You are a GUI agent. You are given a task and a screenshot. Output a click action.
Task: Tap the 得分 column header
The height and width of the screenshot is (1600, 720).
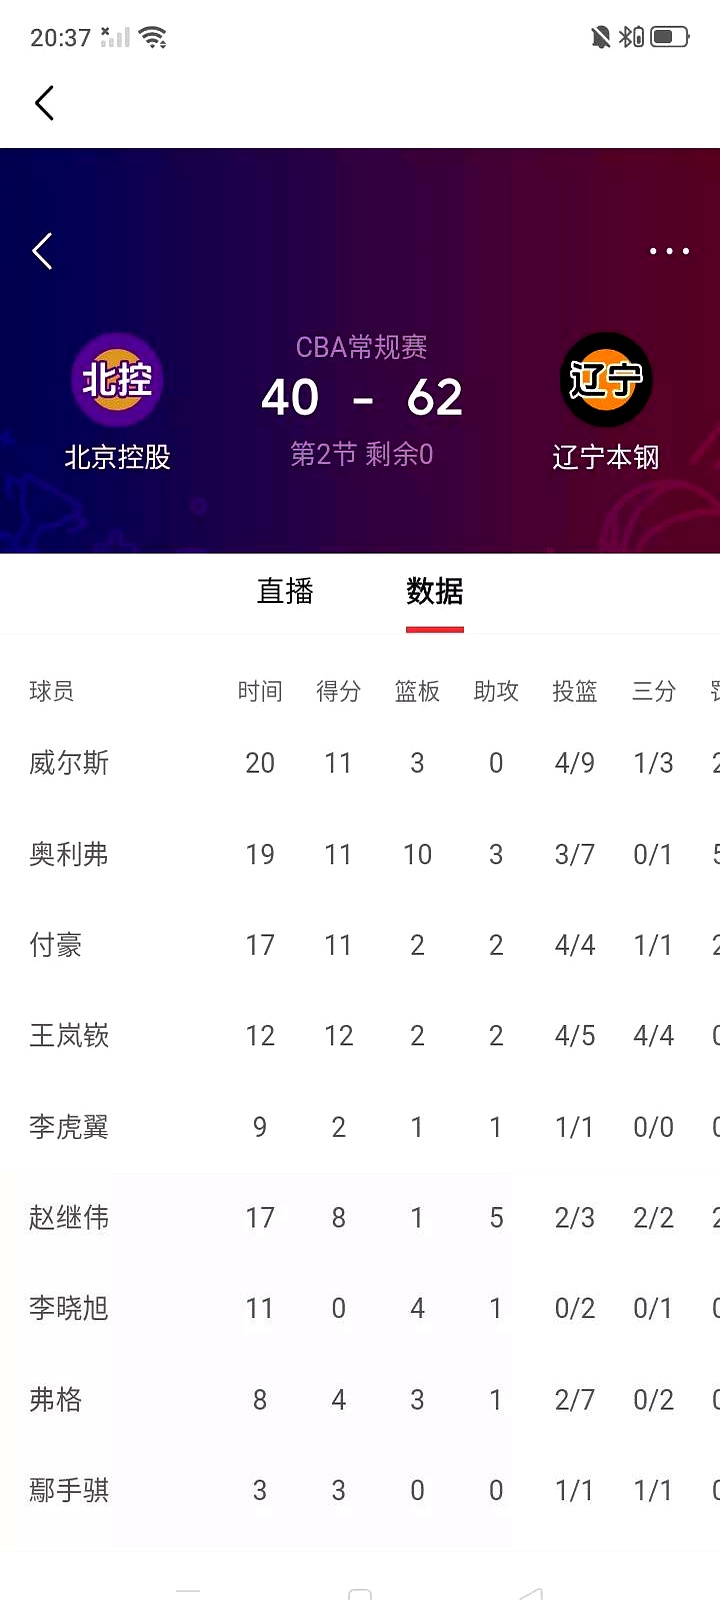pos(338,690)
